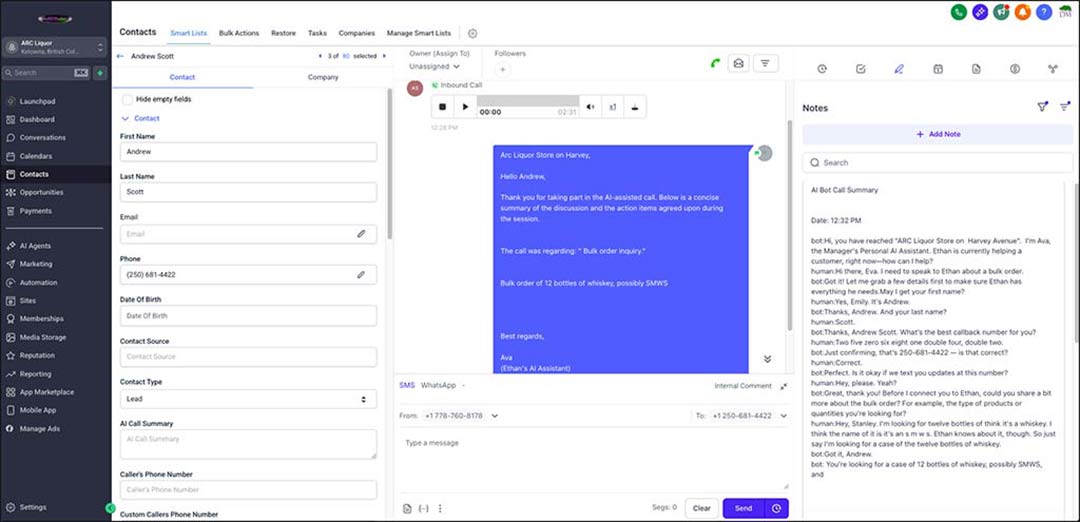
Task: Click the purple bandage icon in top header
Action: (979, 12)
